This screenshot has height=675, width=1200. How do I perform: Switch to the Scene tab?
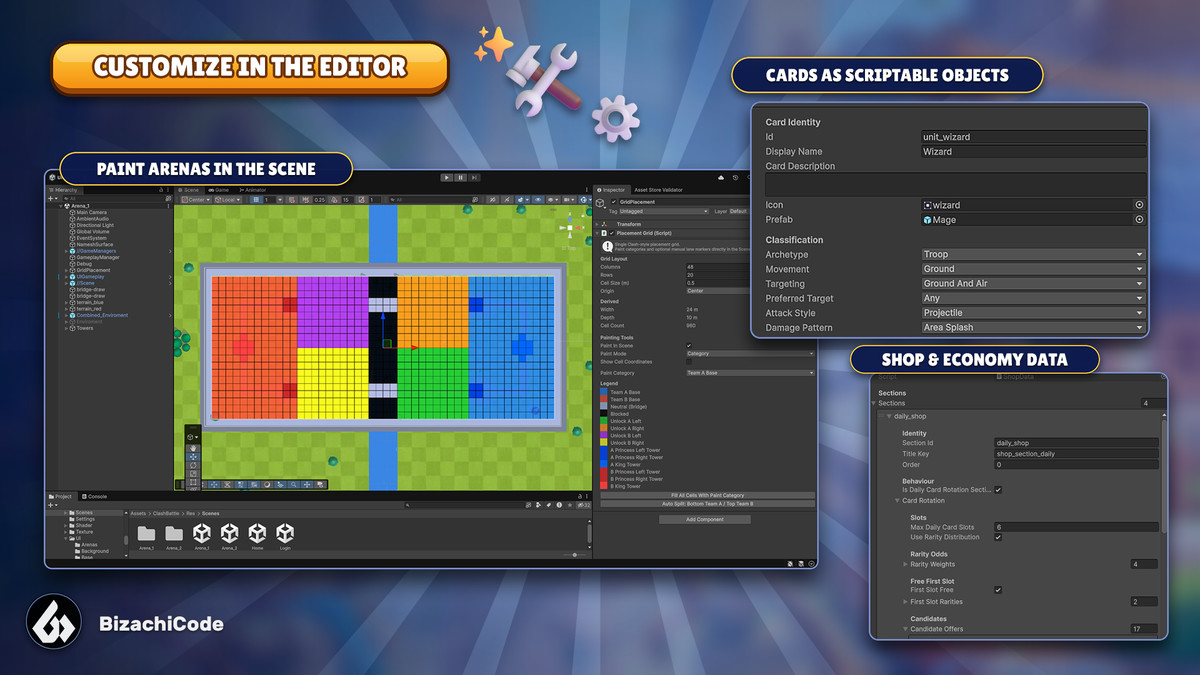(189, 190)
